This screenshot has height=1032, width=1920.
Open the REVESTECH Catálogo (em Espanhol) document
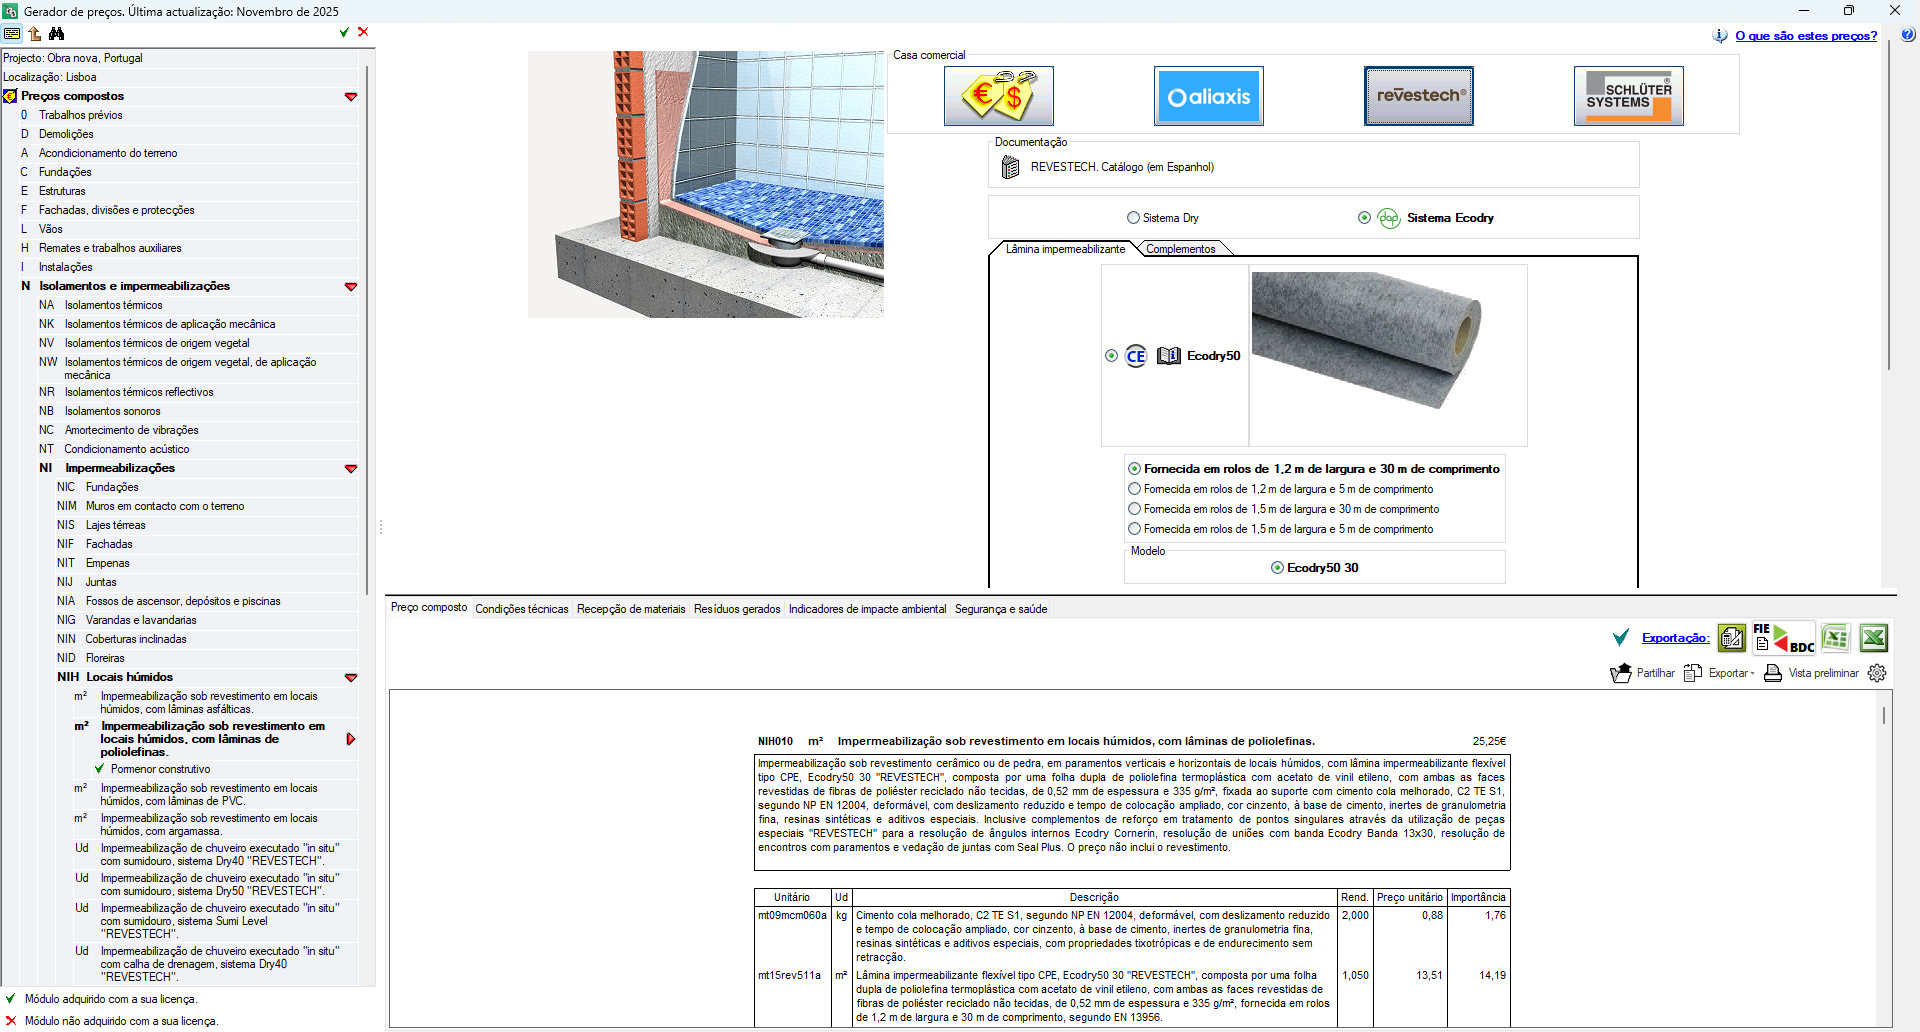pos(1122,167)
